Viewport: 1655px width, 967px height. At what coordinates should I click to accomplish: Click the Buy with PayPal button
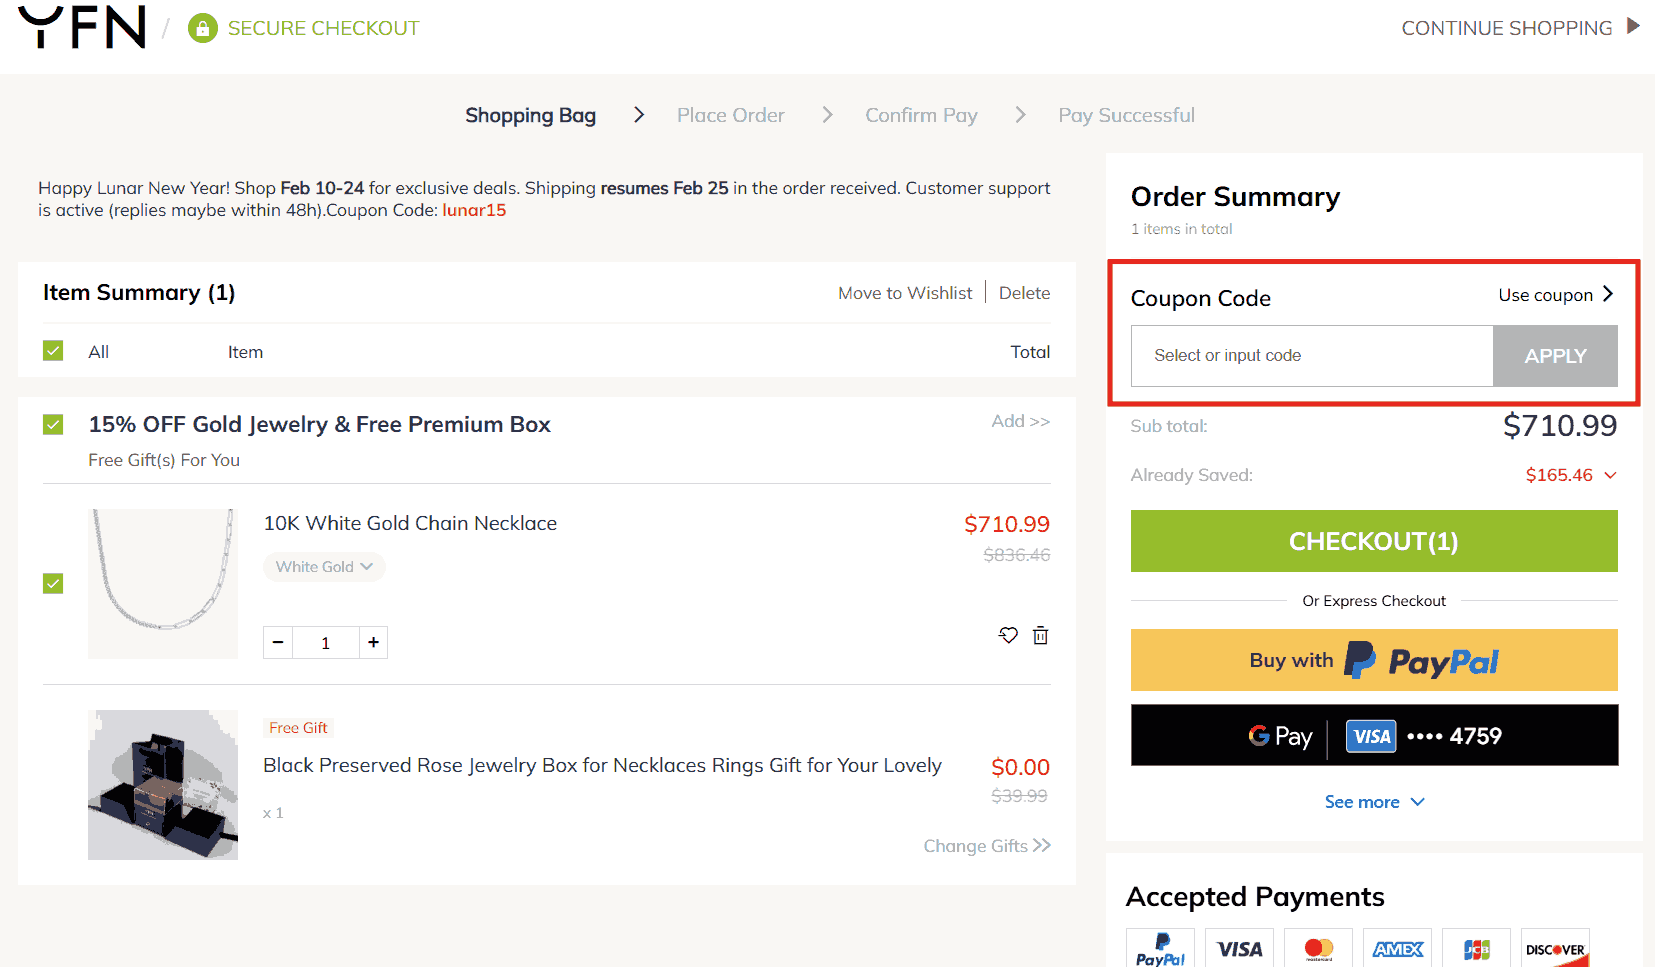(1373, 660)
